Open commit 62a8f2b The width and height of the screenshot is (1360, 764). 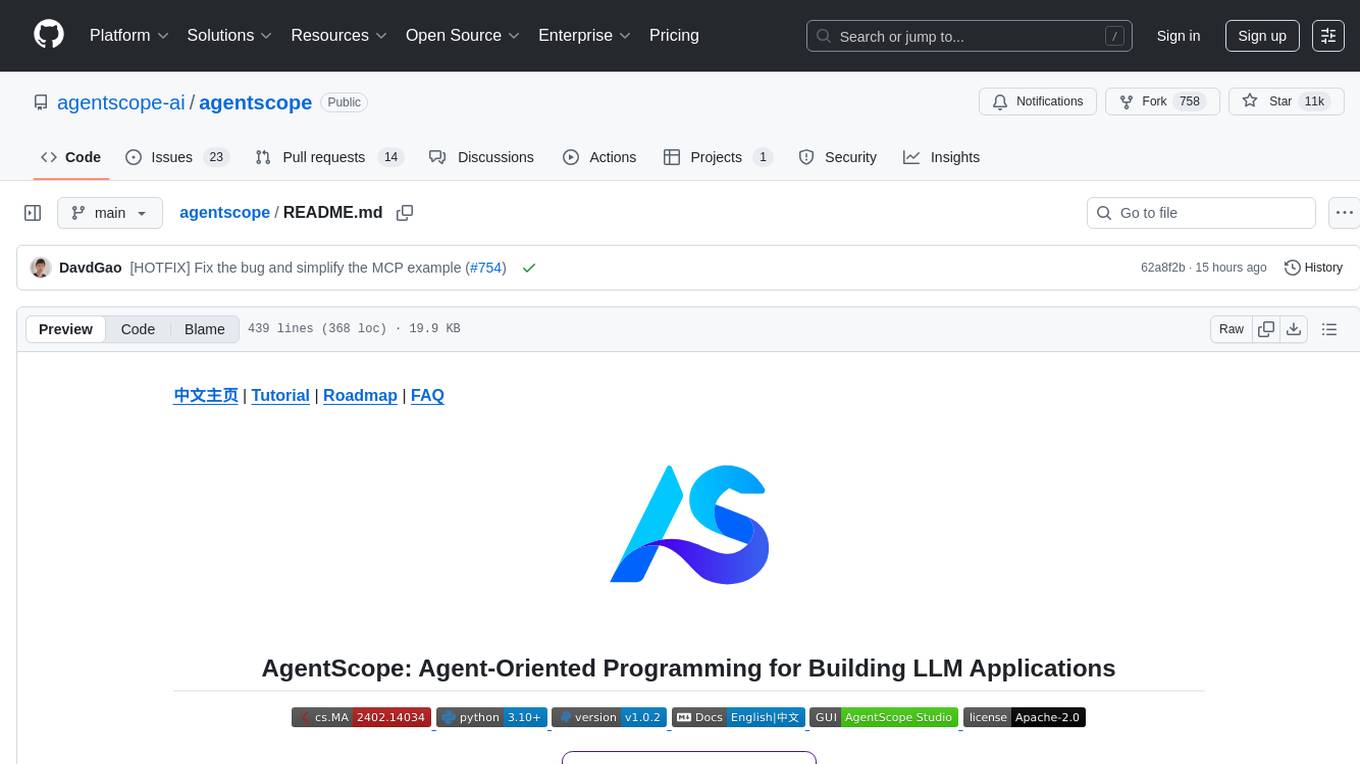[x=1162, y=268]
